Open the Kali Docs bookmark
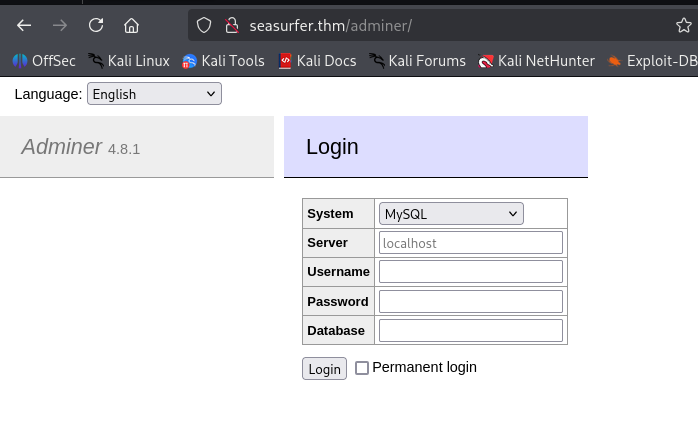698x446 pixels. coord(317,61)
